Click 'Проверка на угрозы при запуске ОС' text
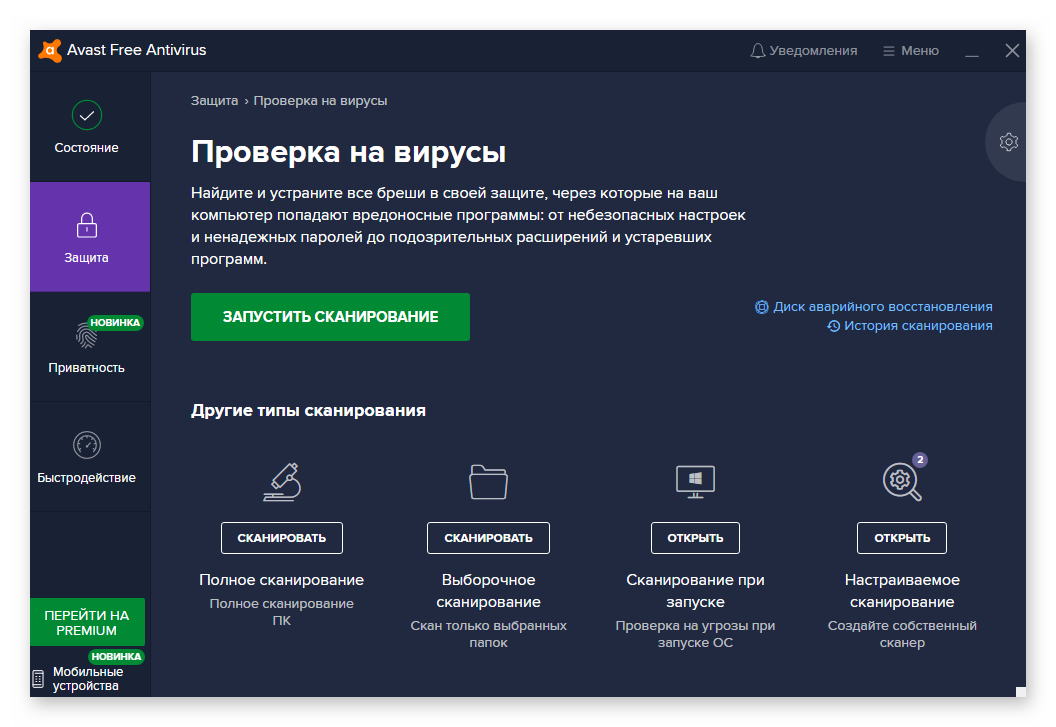1056x727 pixels. [695, 634]
